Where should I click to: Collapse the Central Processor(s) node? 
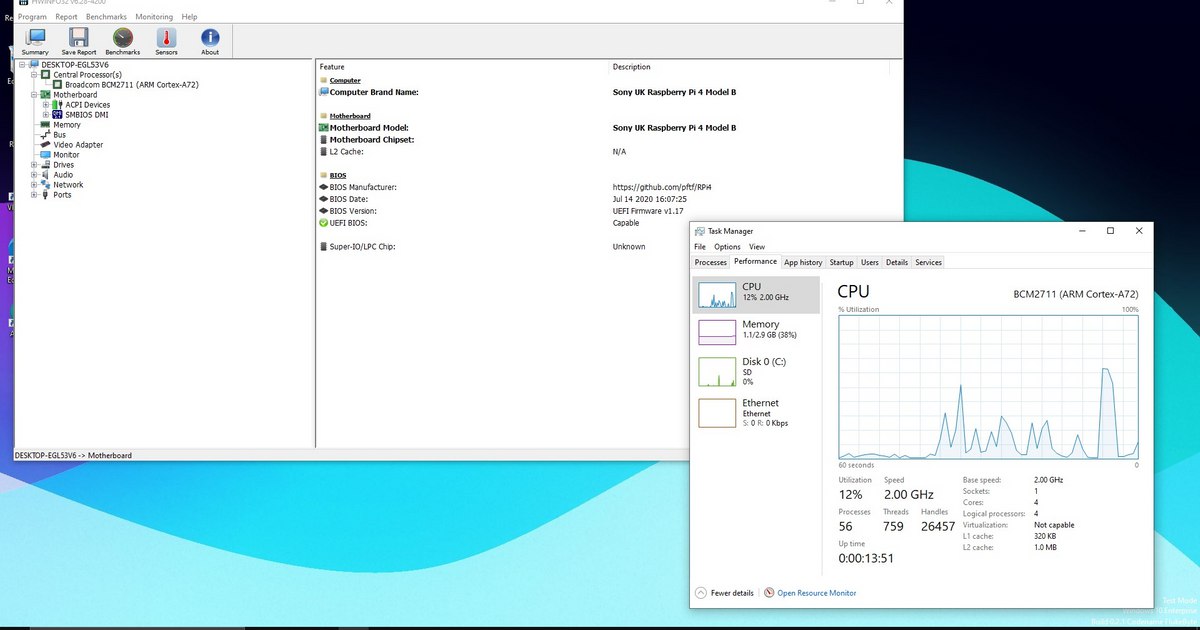pyautogui.click(x=34, y=75)
